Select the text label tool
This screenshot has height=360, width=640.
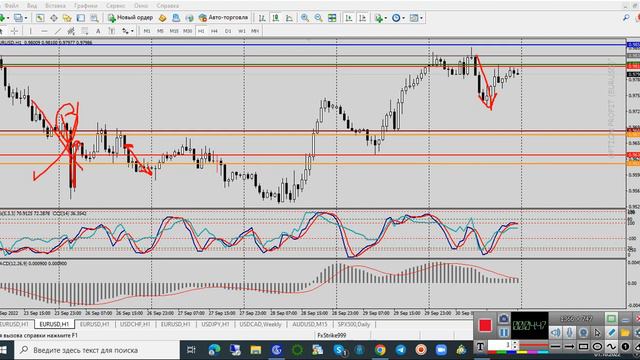pyautogui.click(x=111, y=31)
